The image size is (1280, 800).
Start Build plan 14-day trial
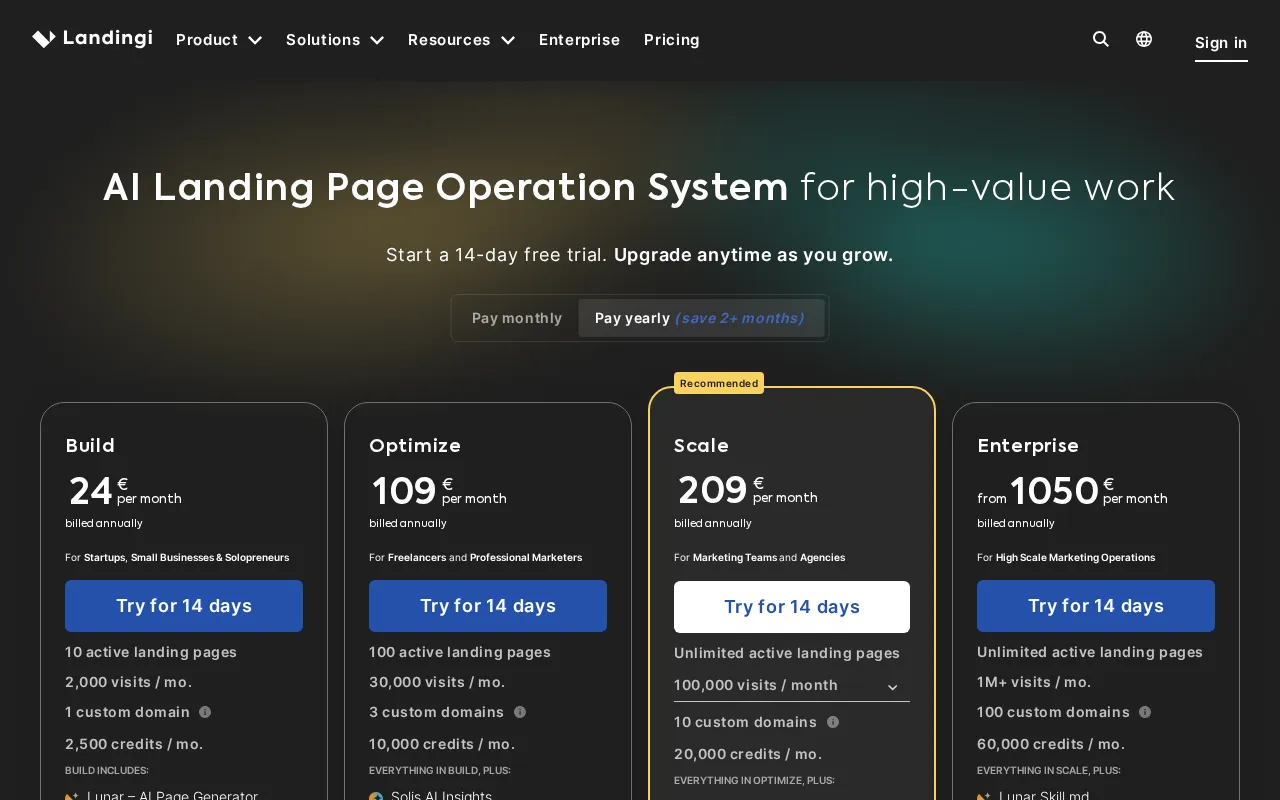pyautogui.click(x=184, y=606)
